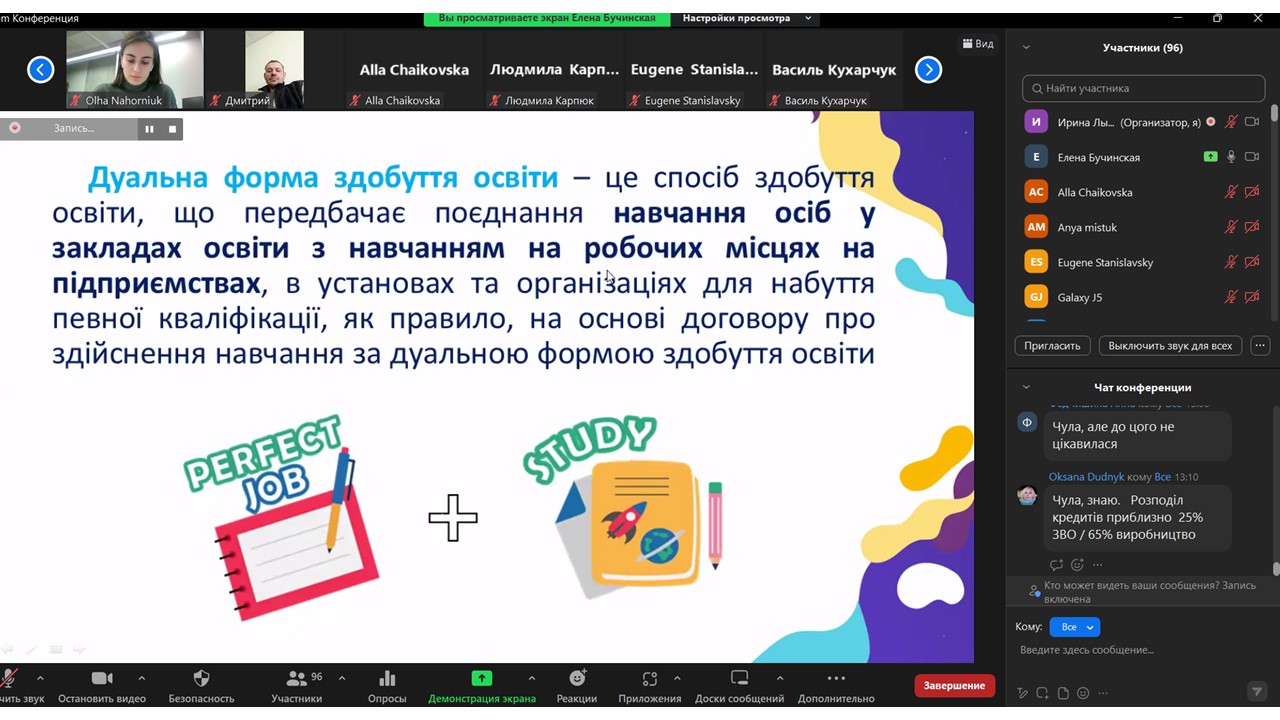Viewport: 1280px width, 720px height.
Task: Click the send message arrow in chat
Action: click(x=1257, y=692)
